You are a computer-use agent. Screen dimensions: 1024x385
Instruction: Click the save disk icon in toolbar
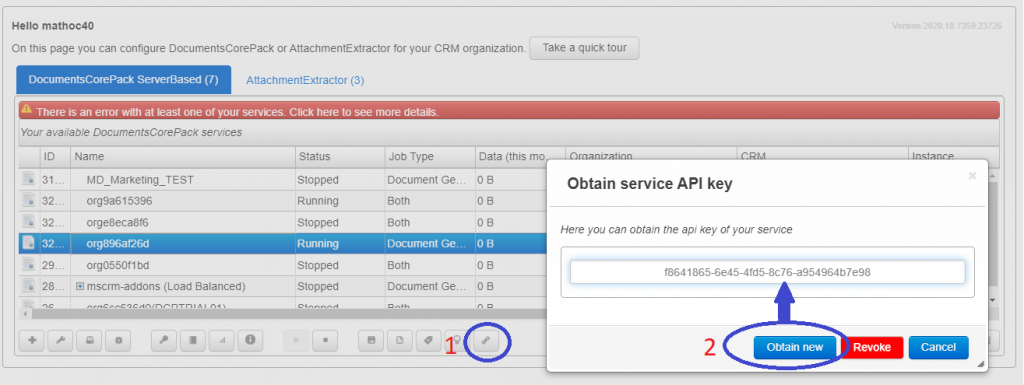pos(370,340)
